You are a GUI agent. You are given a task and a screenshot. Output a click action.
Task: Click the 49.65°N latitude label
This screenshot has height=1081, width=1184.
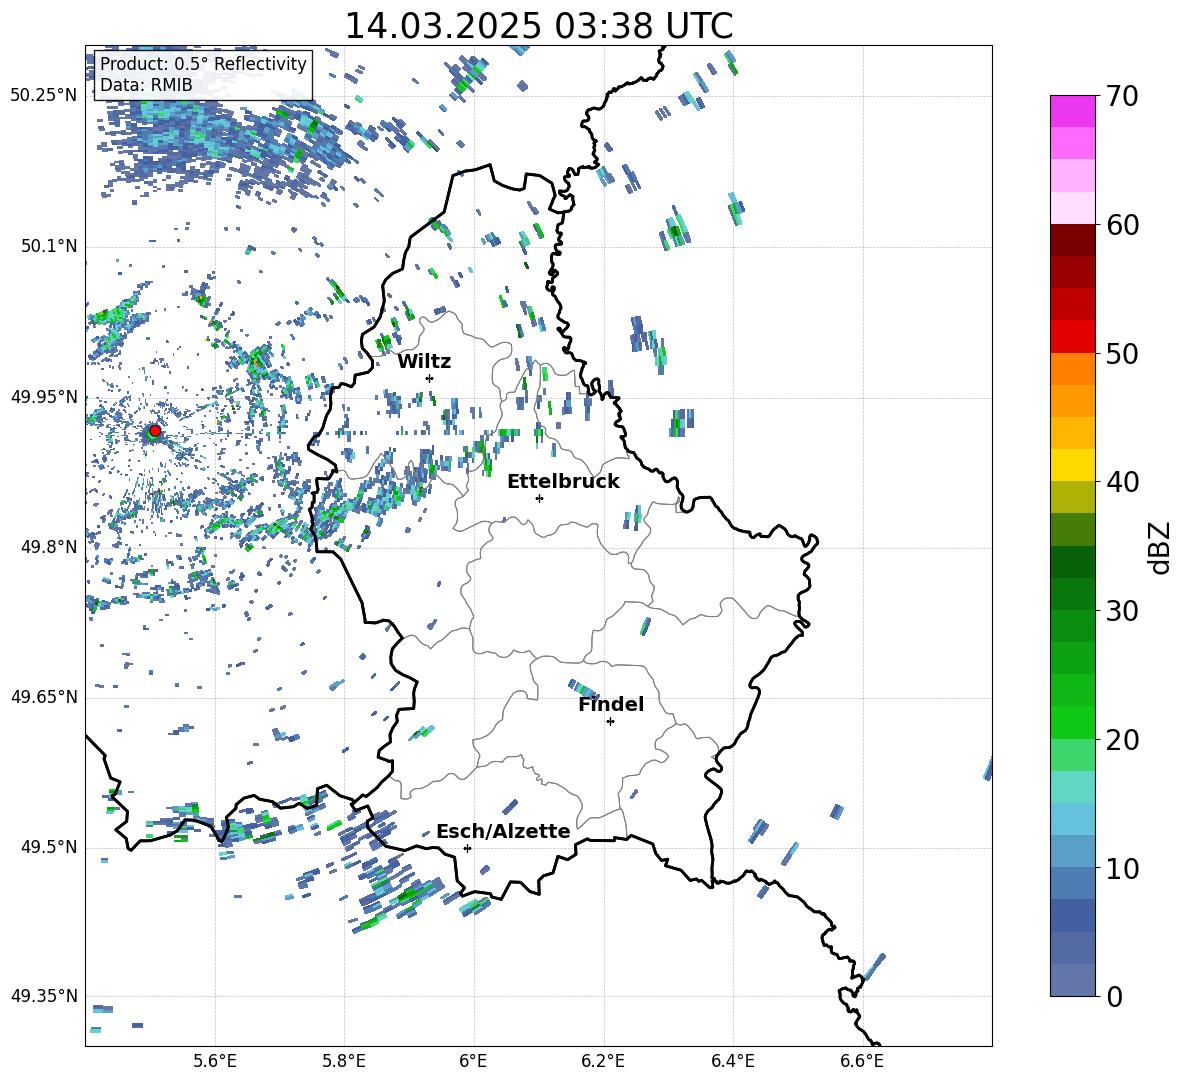[x=44, y=696]
